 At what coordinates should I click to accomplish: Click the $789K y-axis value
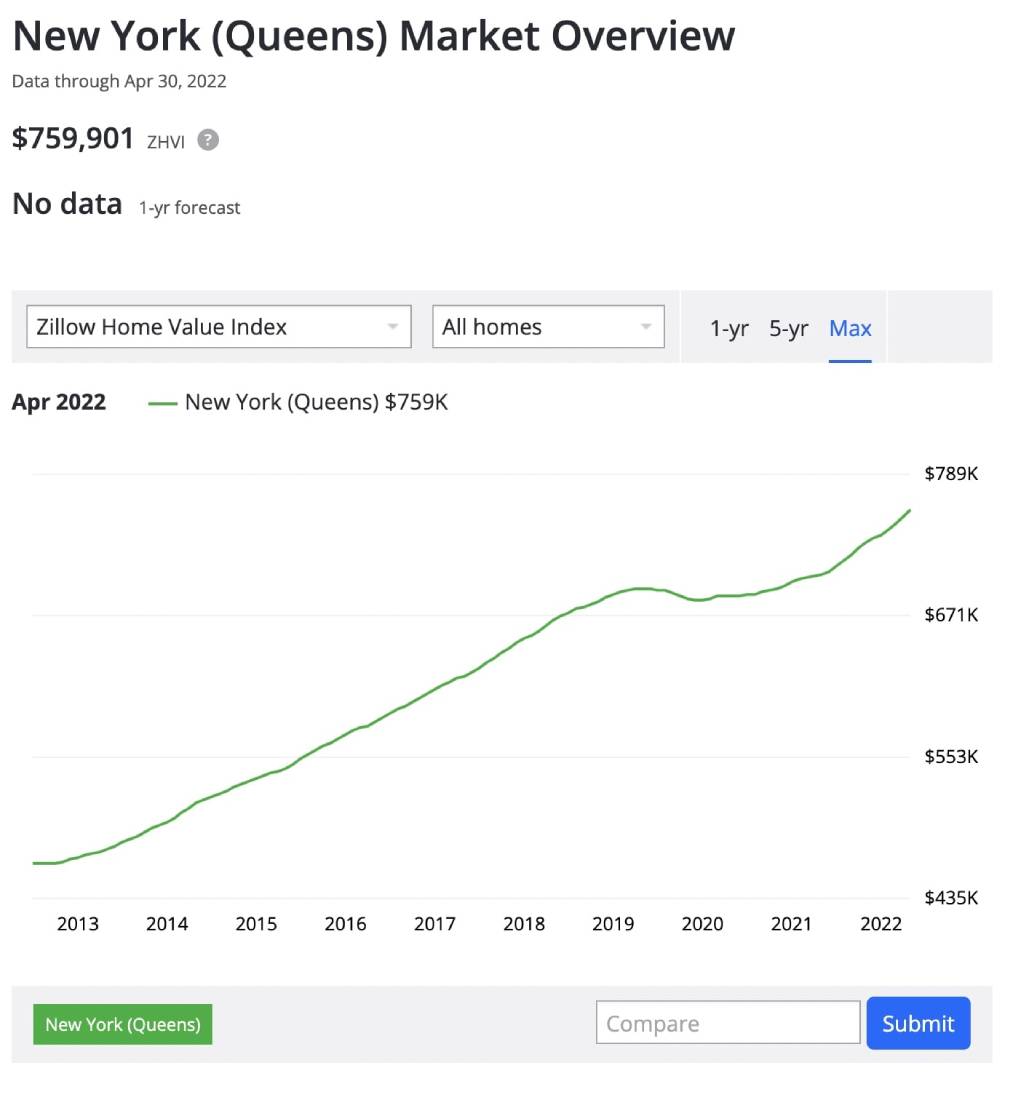(951, 473)
